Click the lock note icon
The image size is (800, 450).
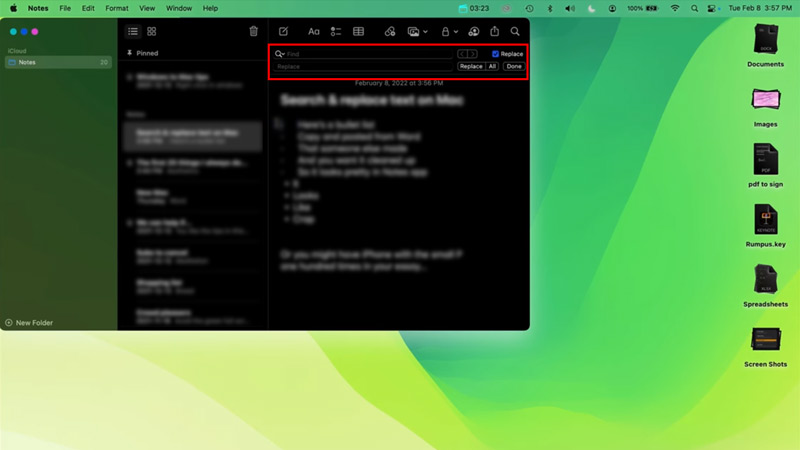[445, 32]
